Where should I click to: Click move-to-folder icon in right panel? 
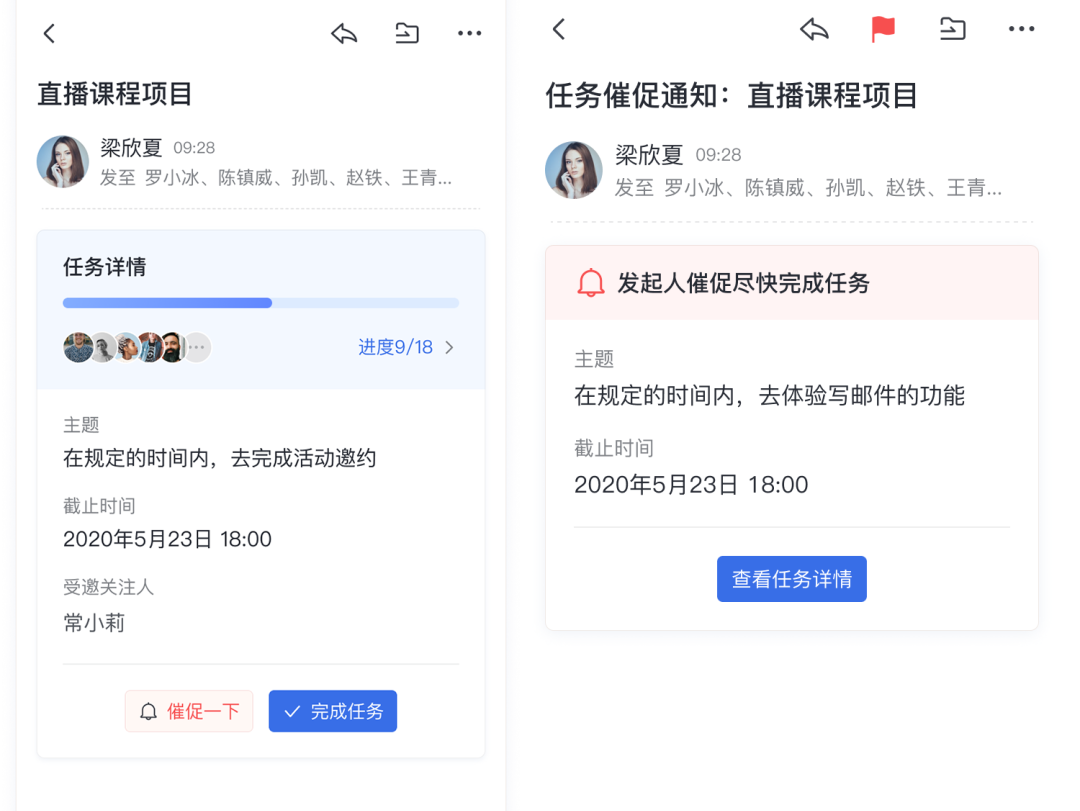(x=953, y=30)
